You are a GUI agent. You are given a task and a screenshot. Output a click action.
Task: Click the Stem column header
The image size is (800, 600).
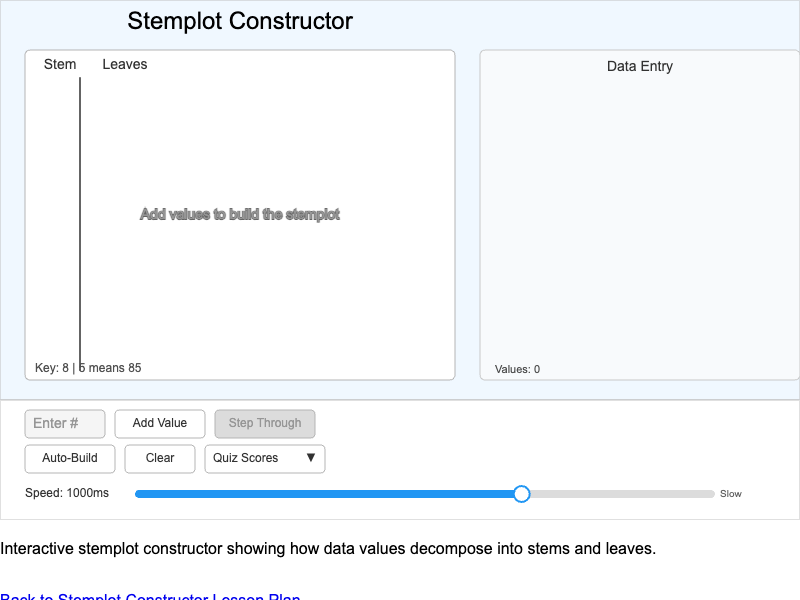[x=59, y=64]
